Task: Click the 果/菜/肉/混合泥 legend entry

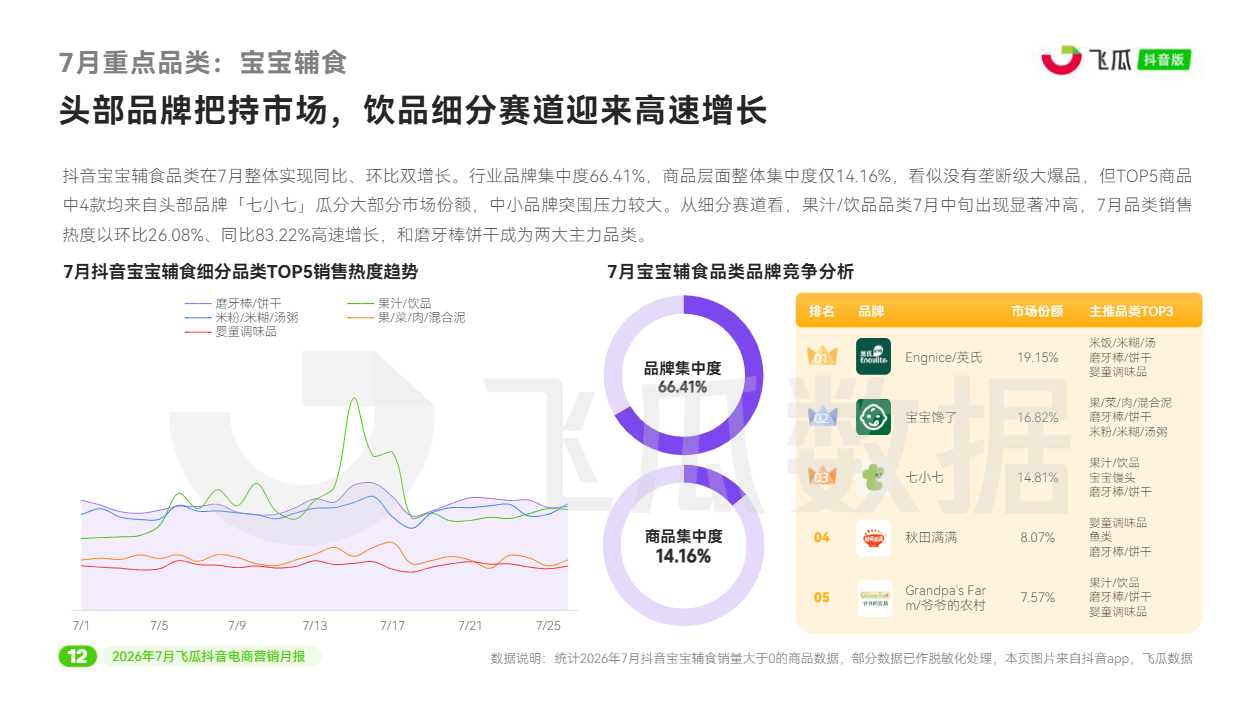Action: [x=406, y=317]
